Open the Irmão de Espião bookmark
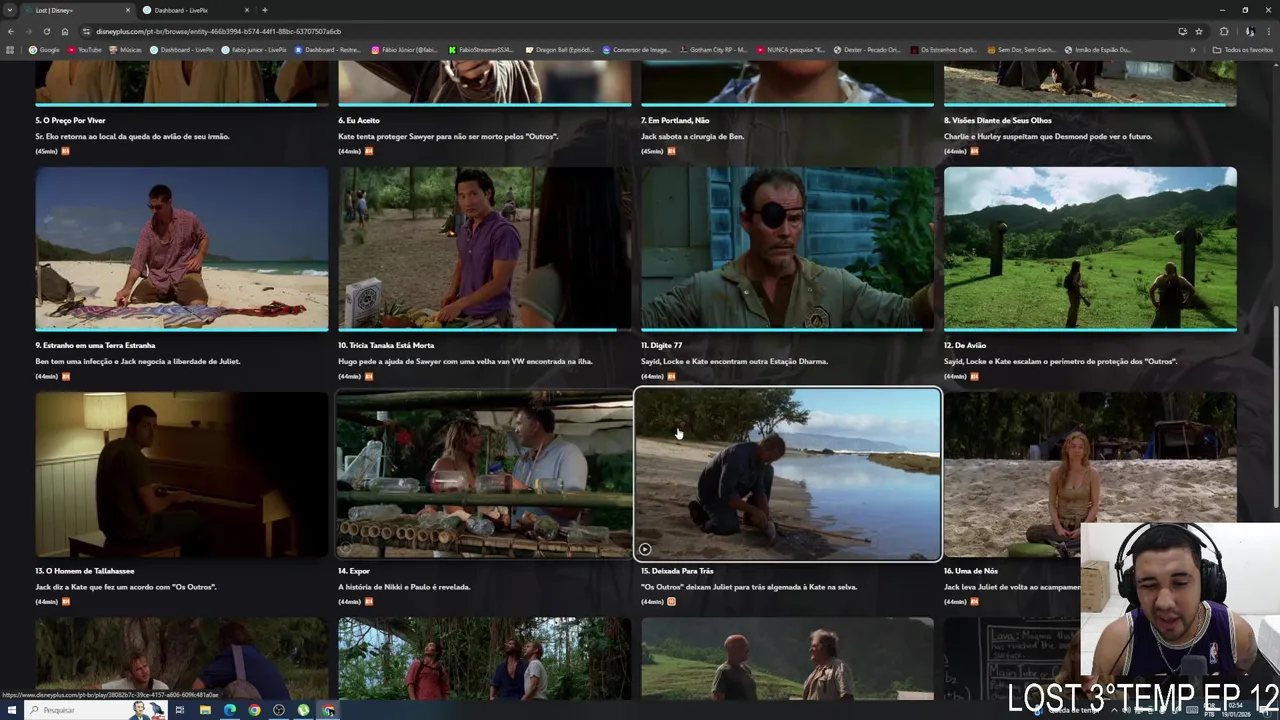The image size is (1280, 720). [x=1098, y=49]
